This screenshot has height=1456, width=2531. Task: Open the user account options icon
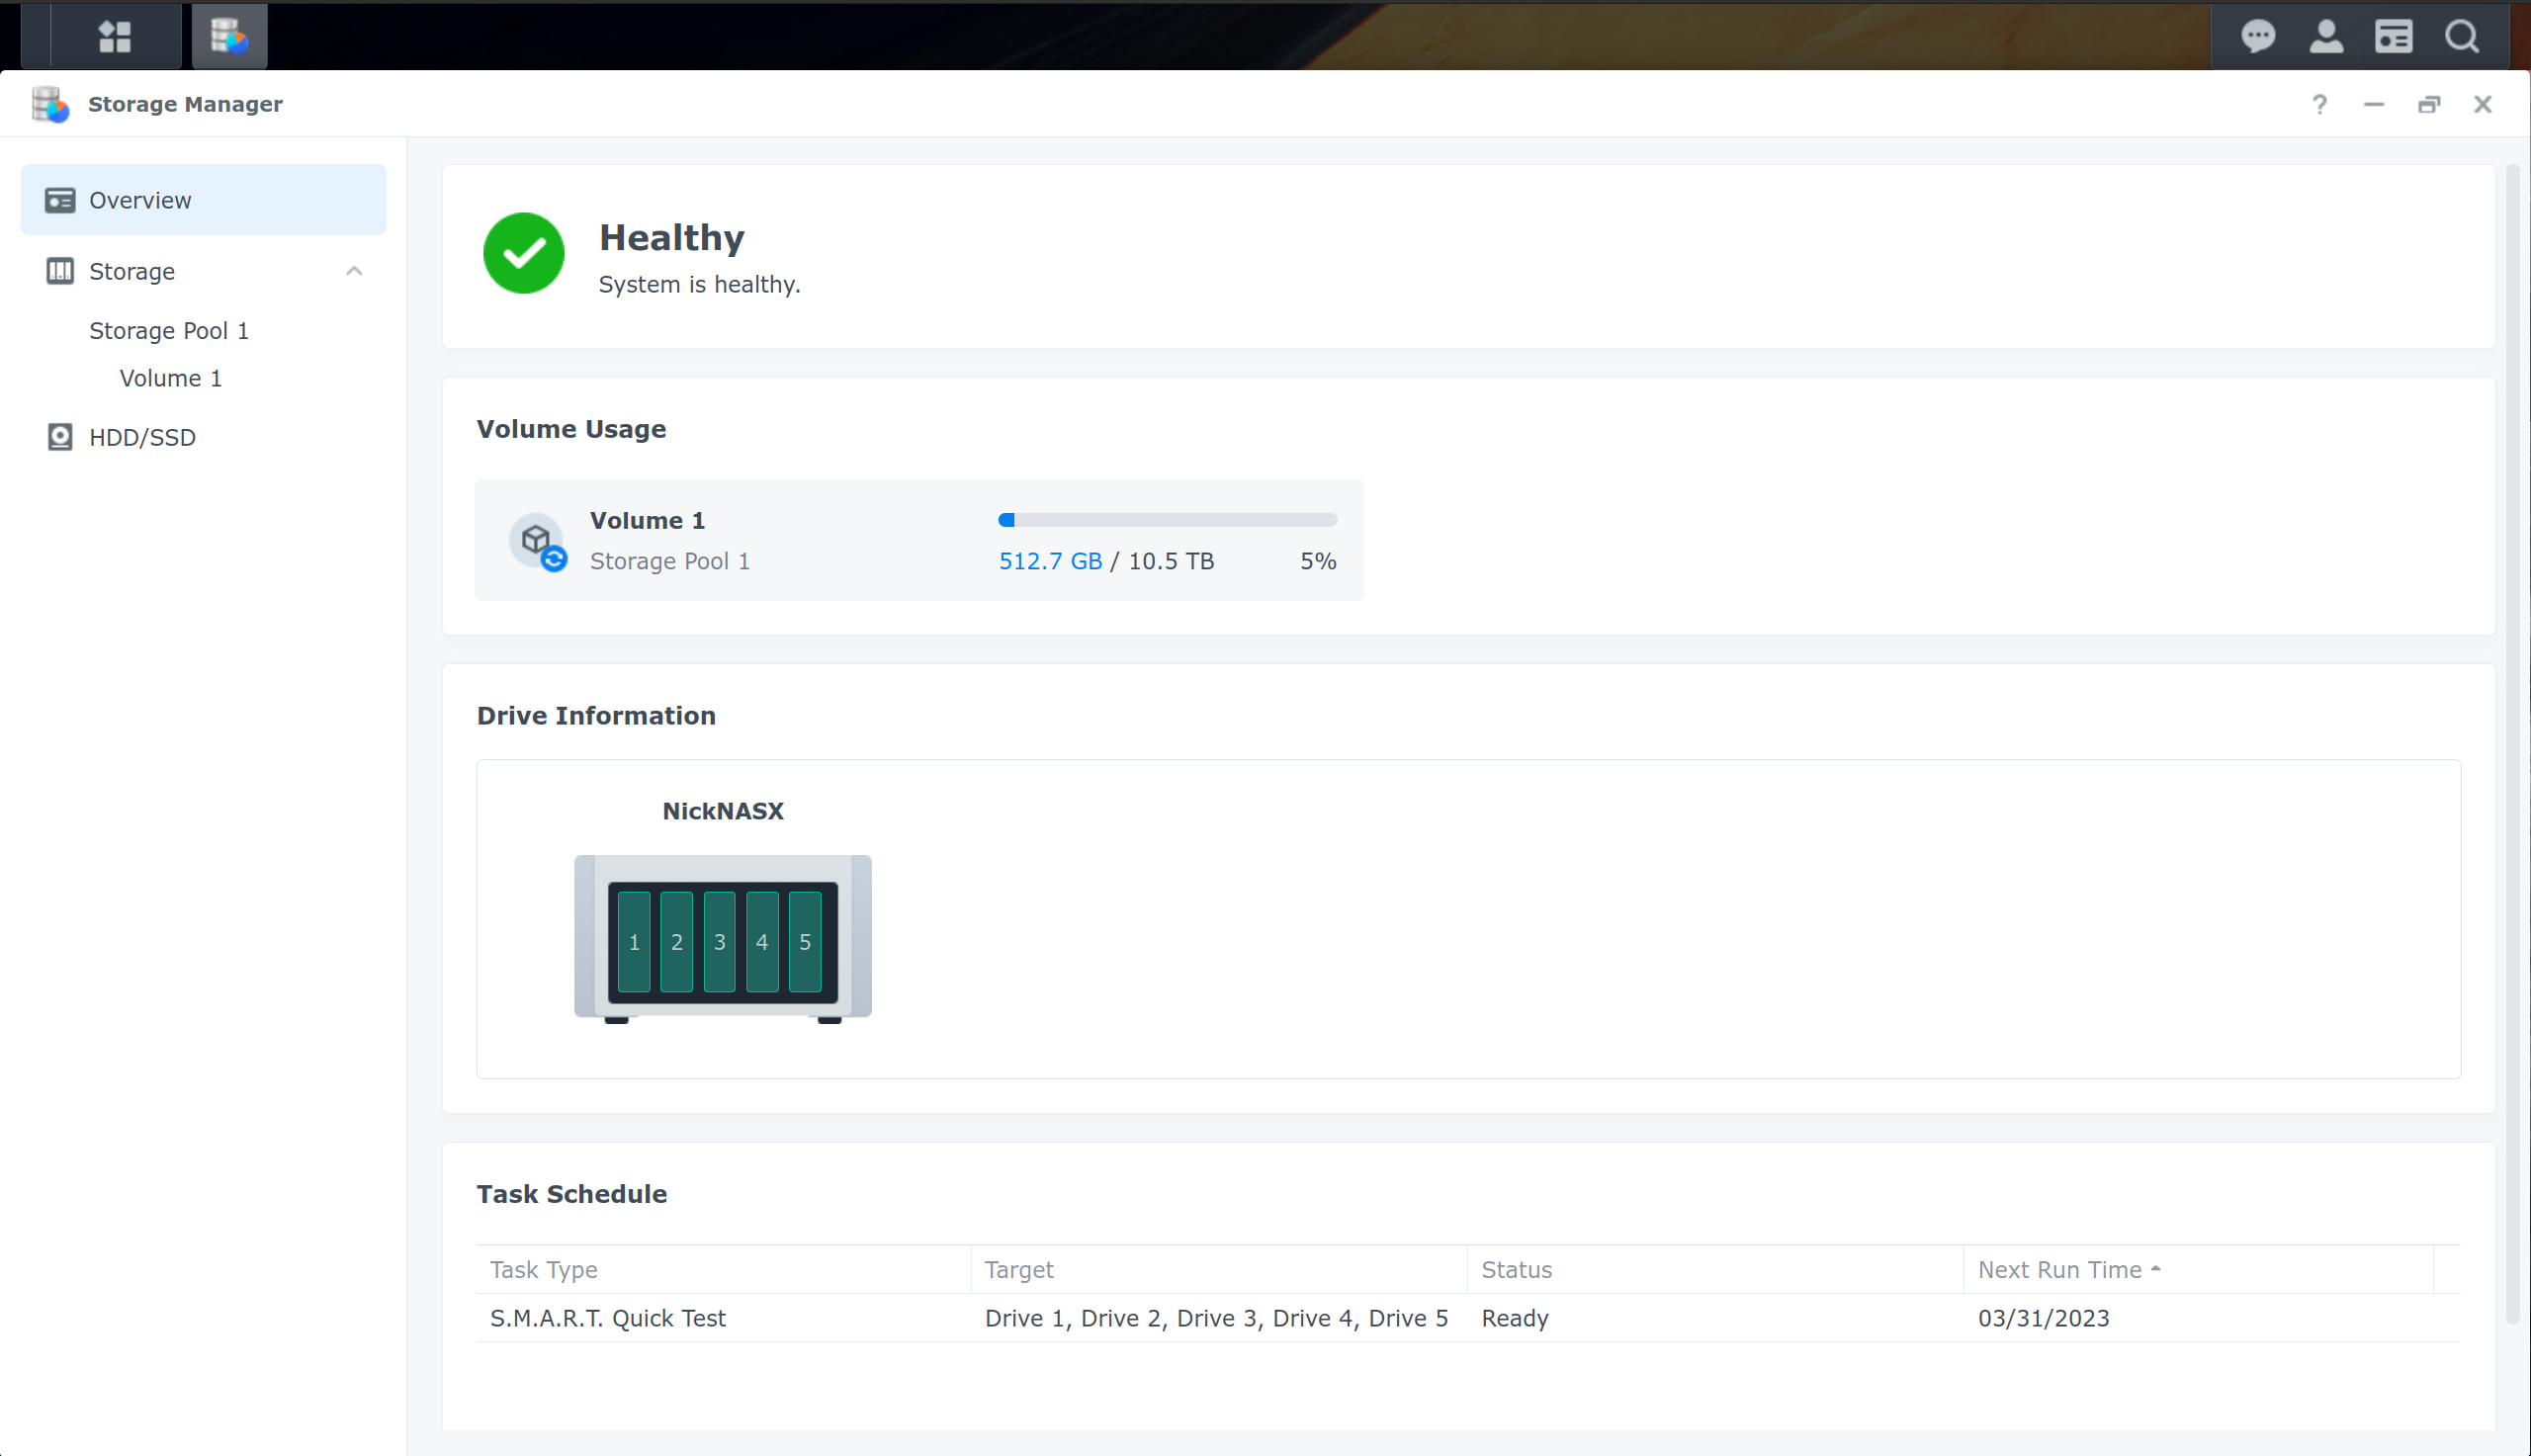tap(2326, 36)
